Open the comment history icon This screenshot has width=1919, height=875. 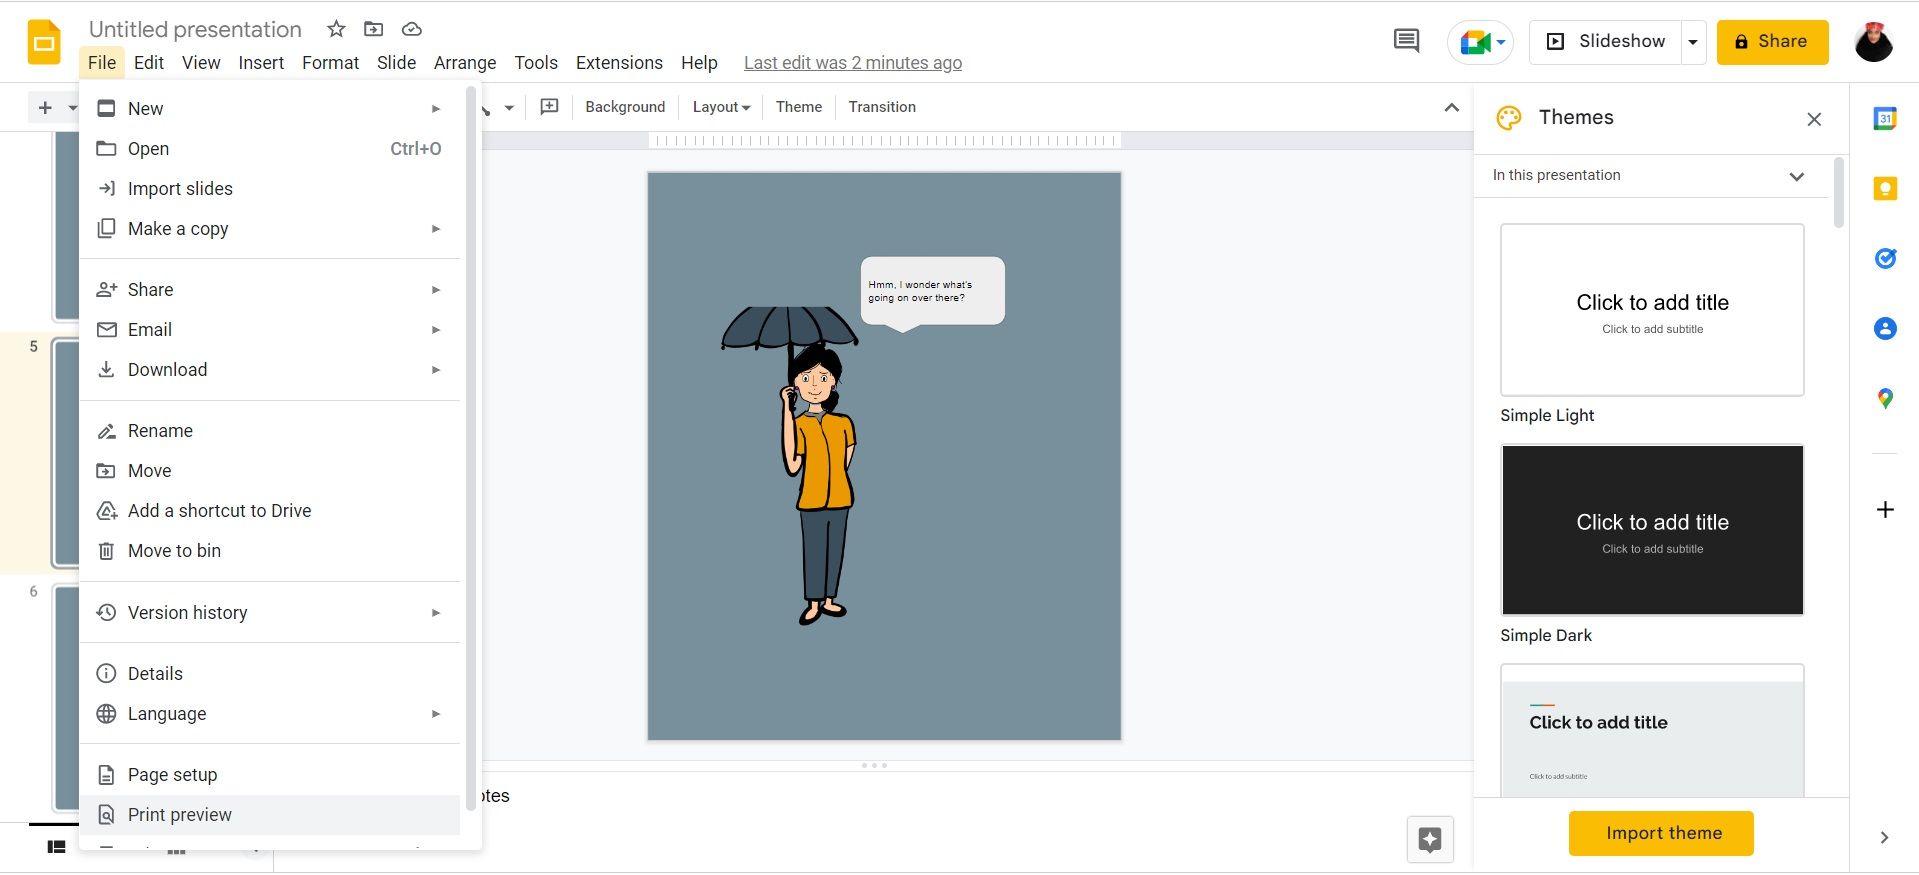(1406, 41)
